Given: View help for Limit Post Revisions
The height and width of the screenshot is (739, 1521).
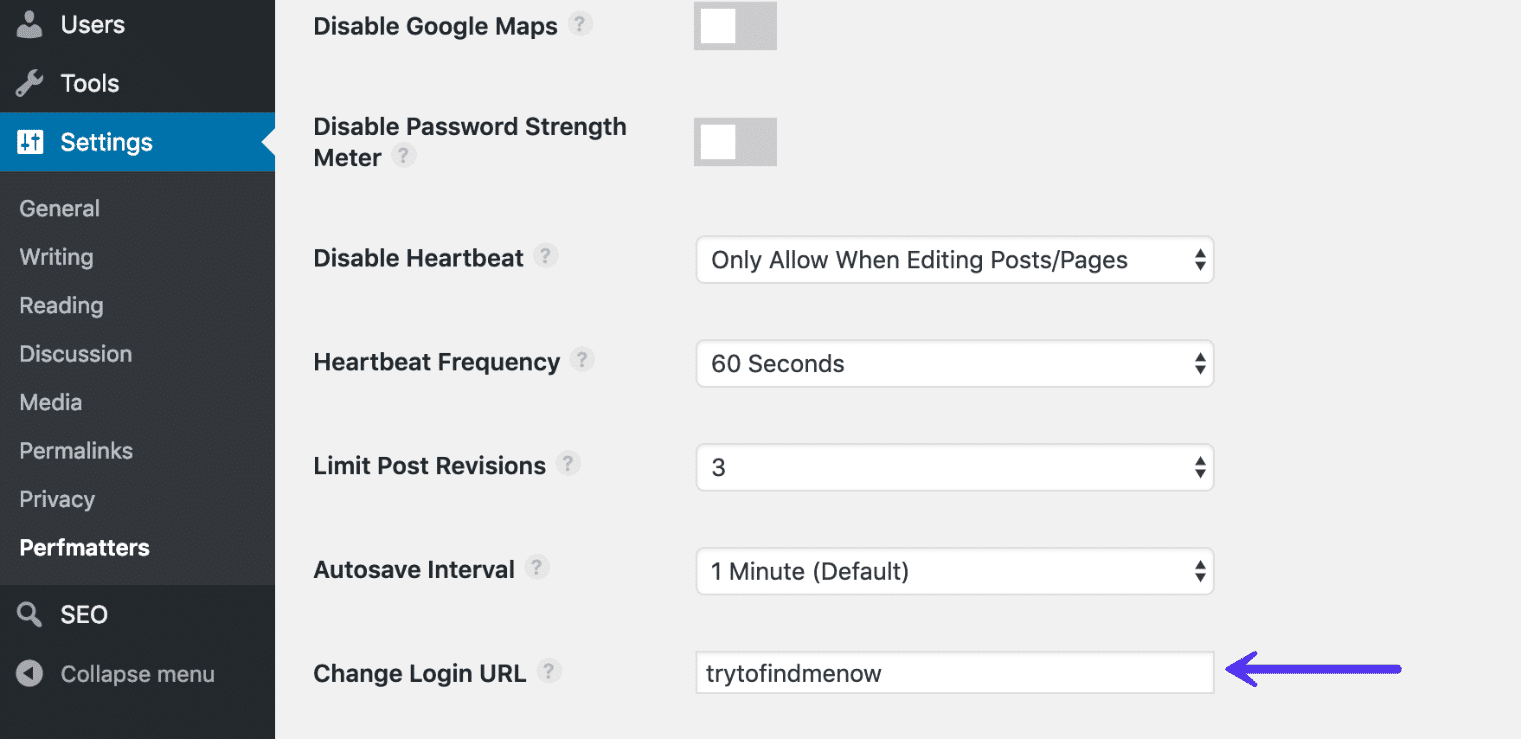Looking at the screenshot, I should (x=568, y=463).
